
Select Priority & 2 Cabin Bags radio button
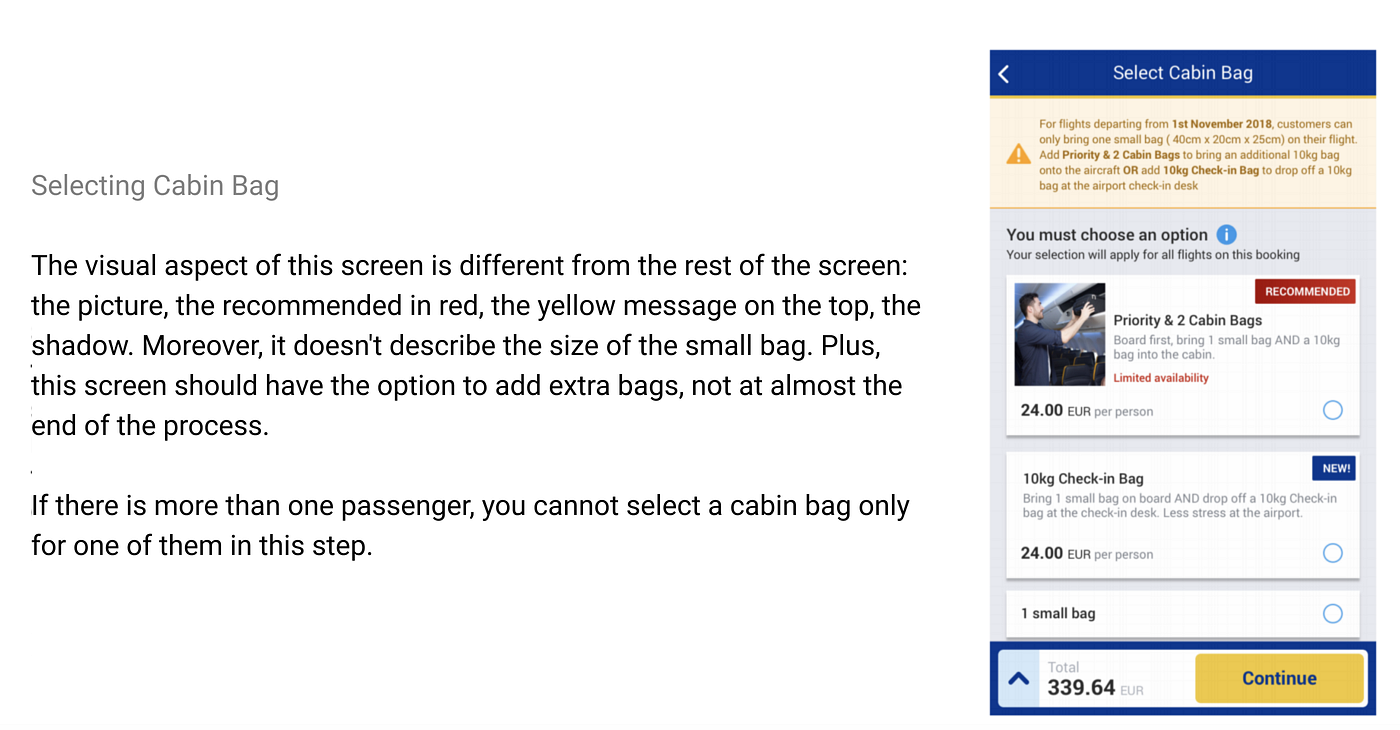point(1332,410)
